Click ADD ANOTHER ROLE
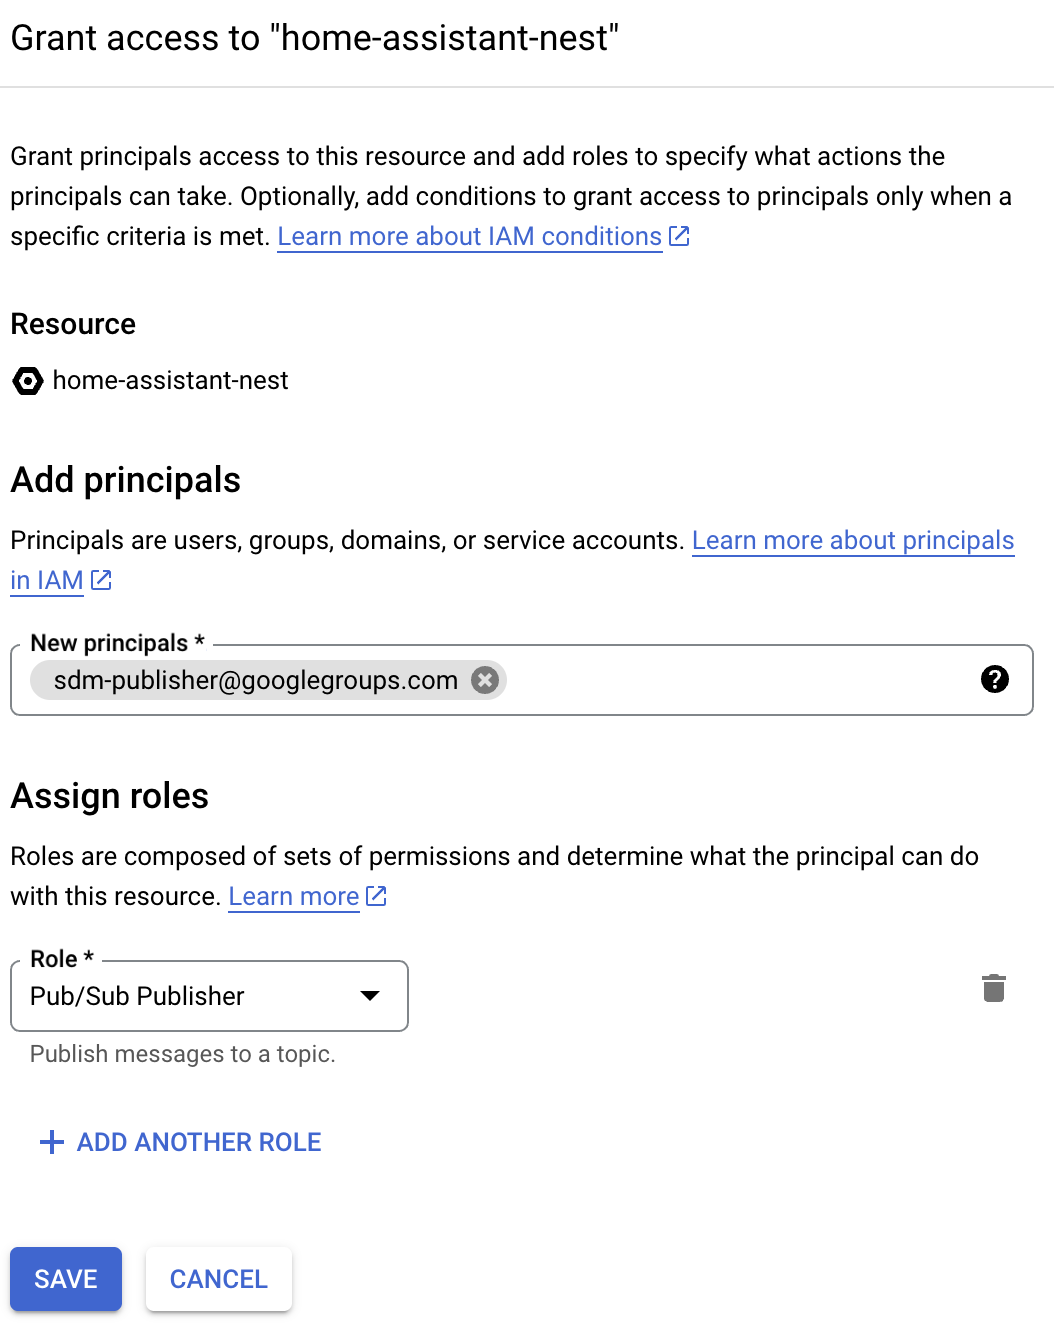This screenshot has height=1334, width=1054. click(197, 1142)
